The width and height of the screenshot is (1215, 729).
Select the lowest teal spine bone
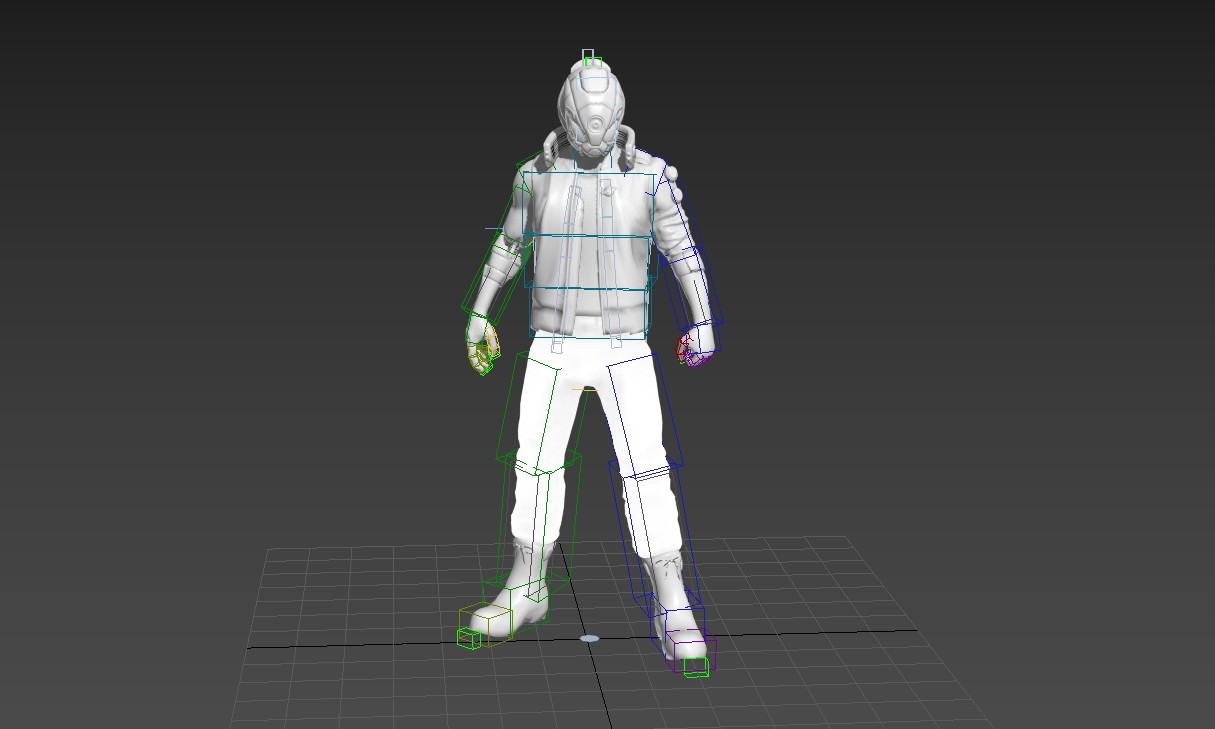[x=588, y=313]
